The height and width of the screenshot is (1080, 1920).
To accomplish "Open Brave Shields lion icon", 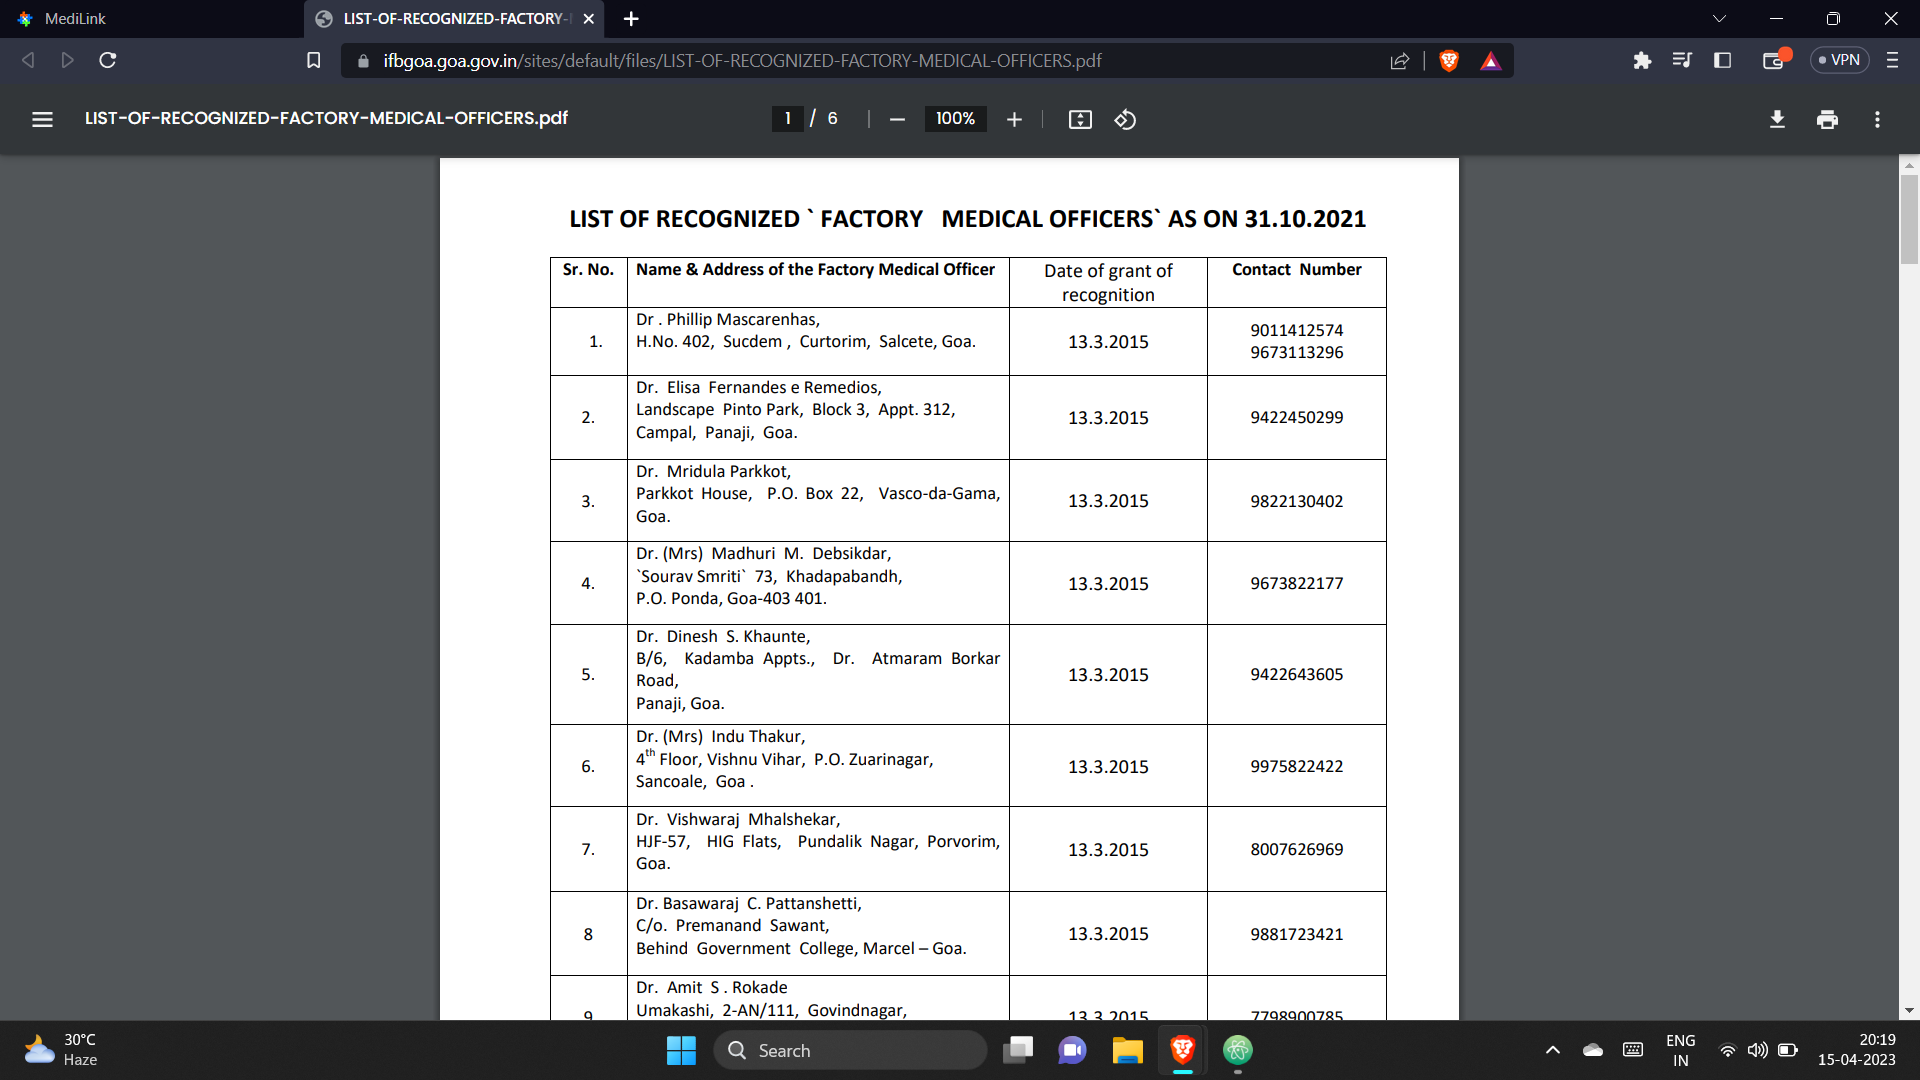I will click(1448, 61).
